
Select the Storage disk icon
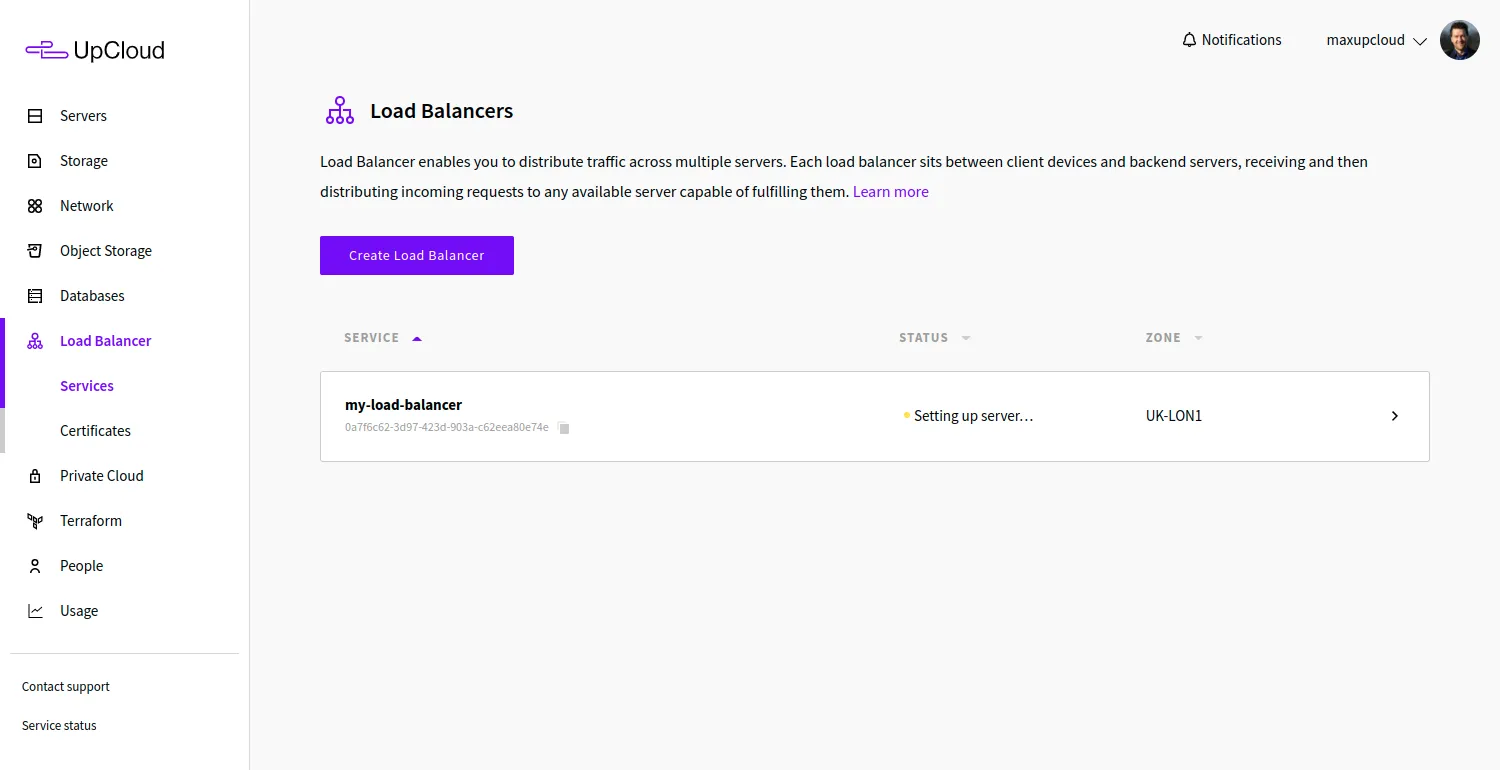(x=35, y=161)
